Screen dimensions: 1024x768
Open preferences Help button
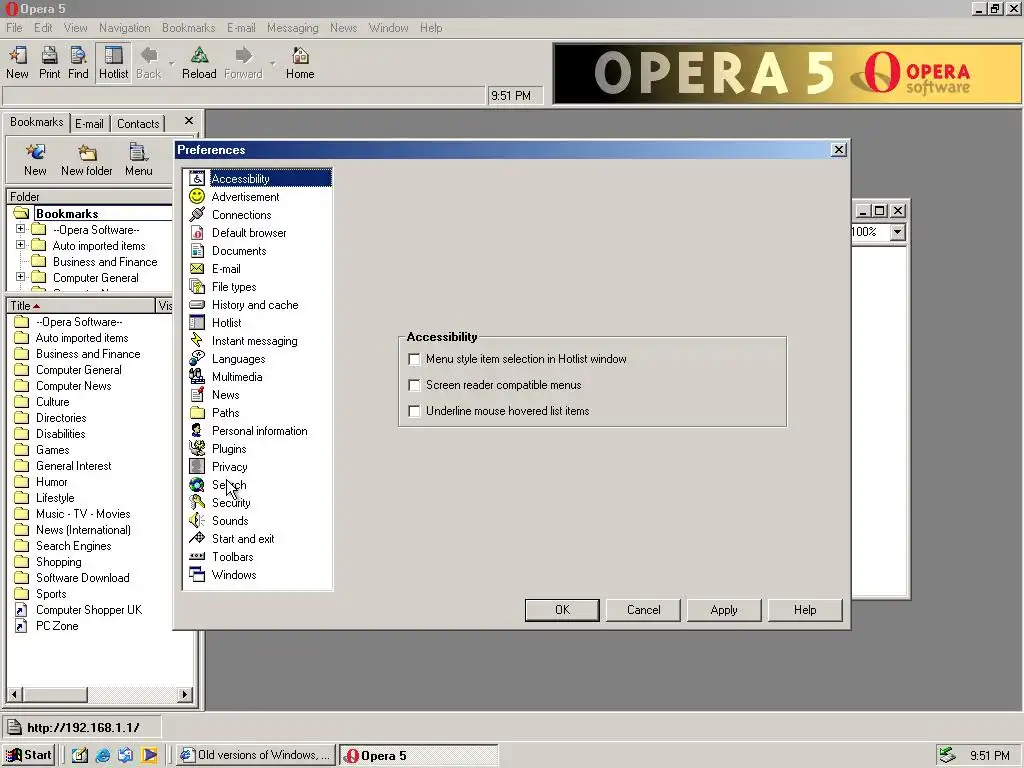click(805, 610)
